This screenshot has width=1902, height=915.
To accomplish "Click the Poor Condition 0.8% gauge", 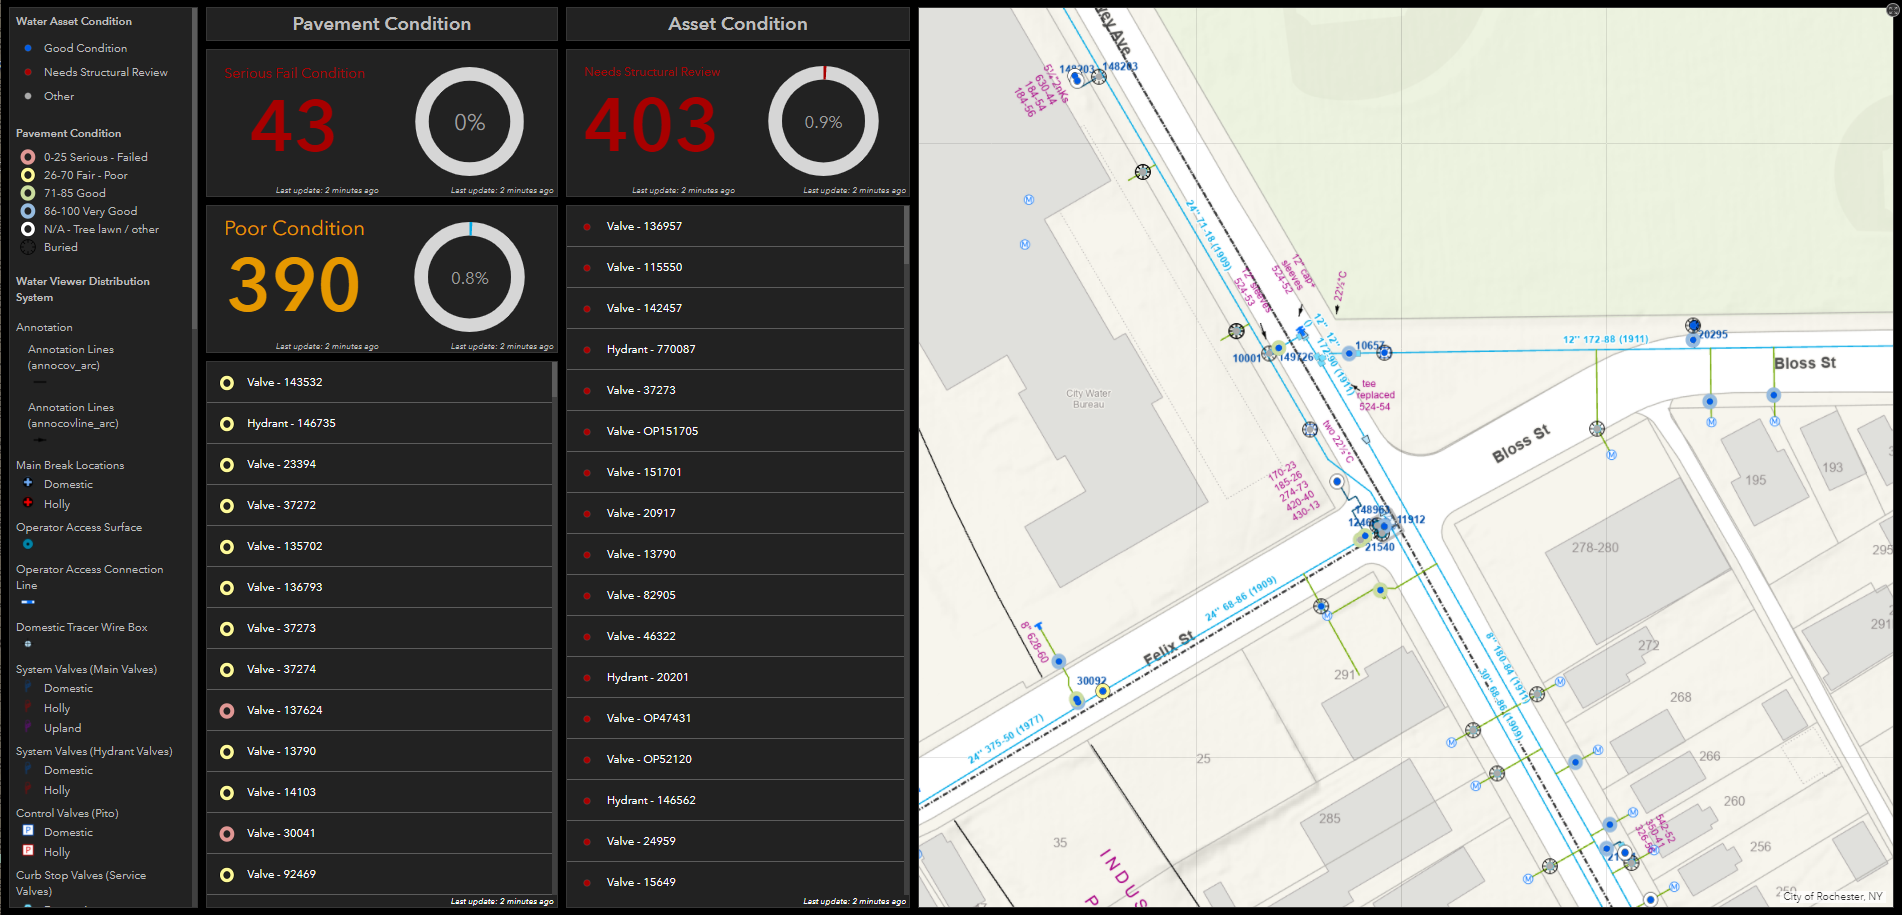I will 469,278.
